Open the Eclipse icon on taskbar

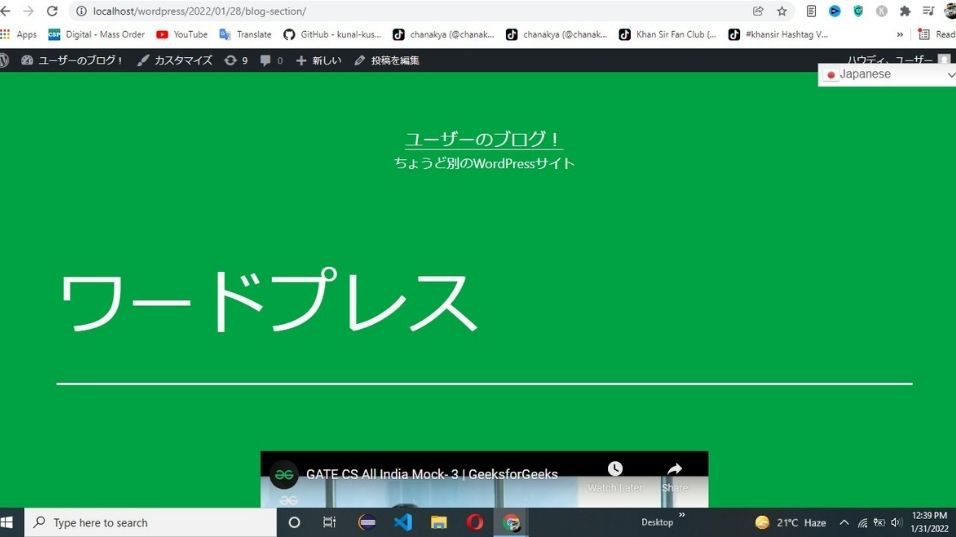click(366, 522)
